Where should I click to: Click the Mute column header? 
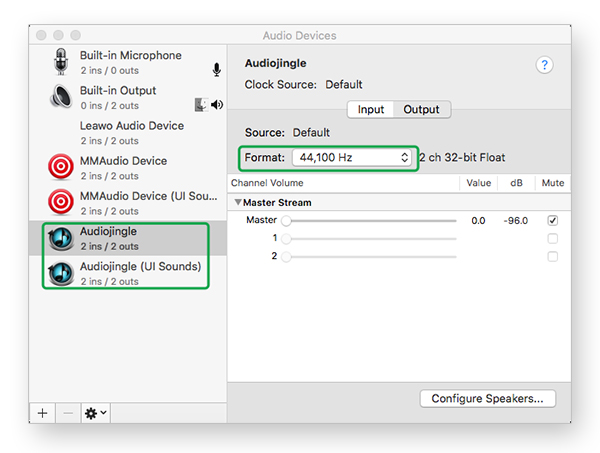553,183
